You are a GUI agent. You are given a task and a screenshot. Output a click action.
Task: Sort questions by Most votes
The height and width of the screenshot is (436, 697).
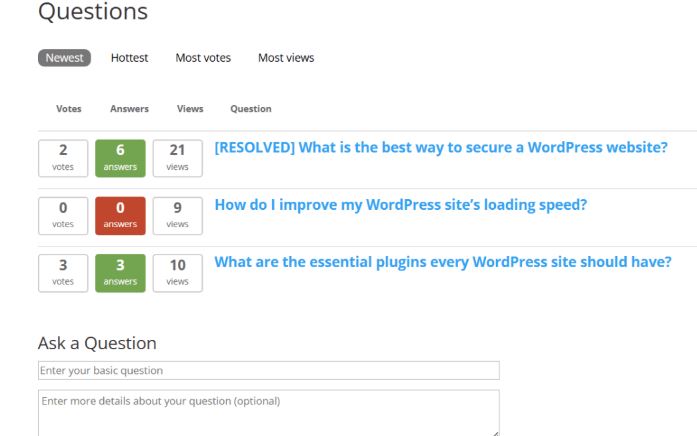point(203,58)
